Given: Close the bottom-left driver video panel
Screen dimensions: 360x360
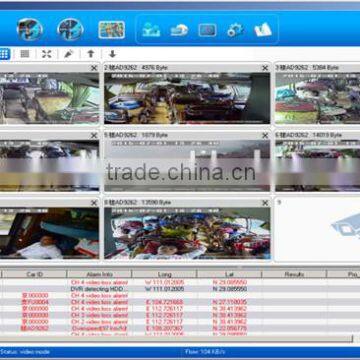Looking at the screenshot, I should (x=94, y=203).
